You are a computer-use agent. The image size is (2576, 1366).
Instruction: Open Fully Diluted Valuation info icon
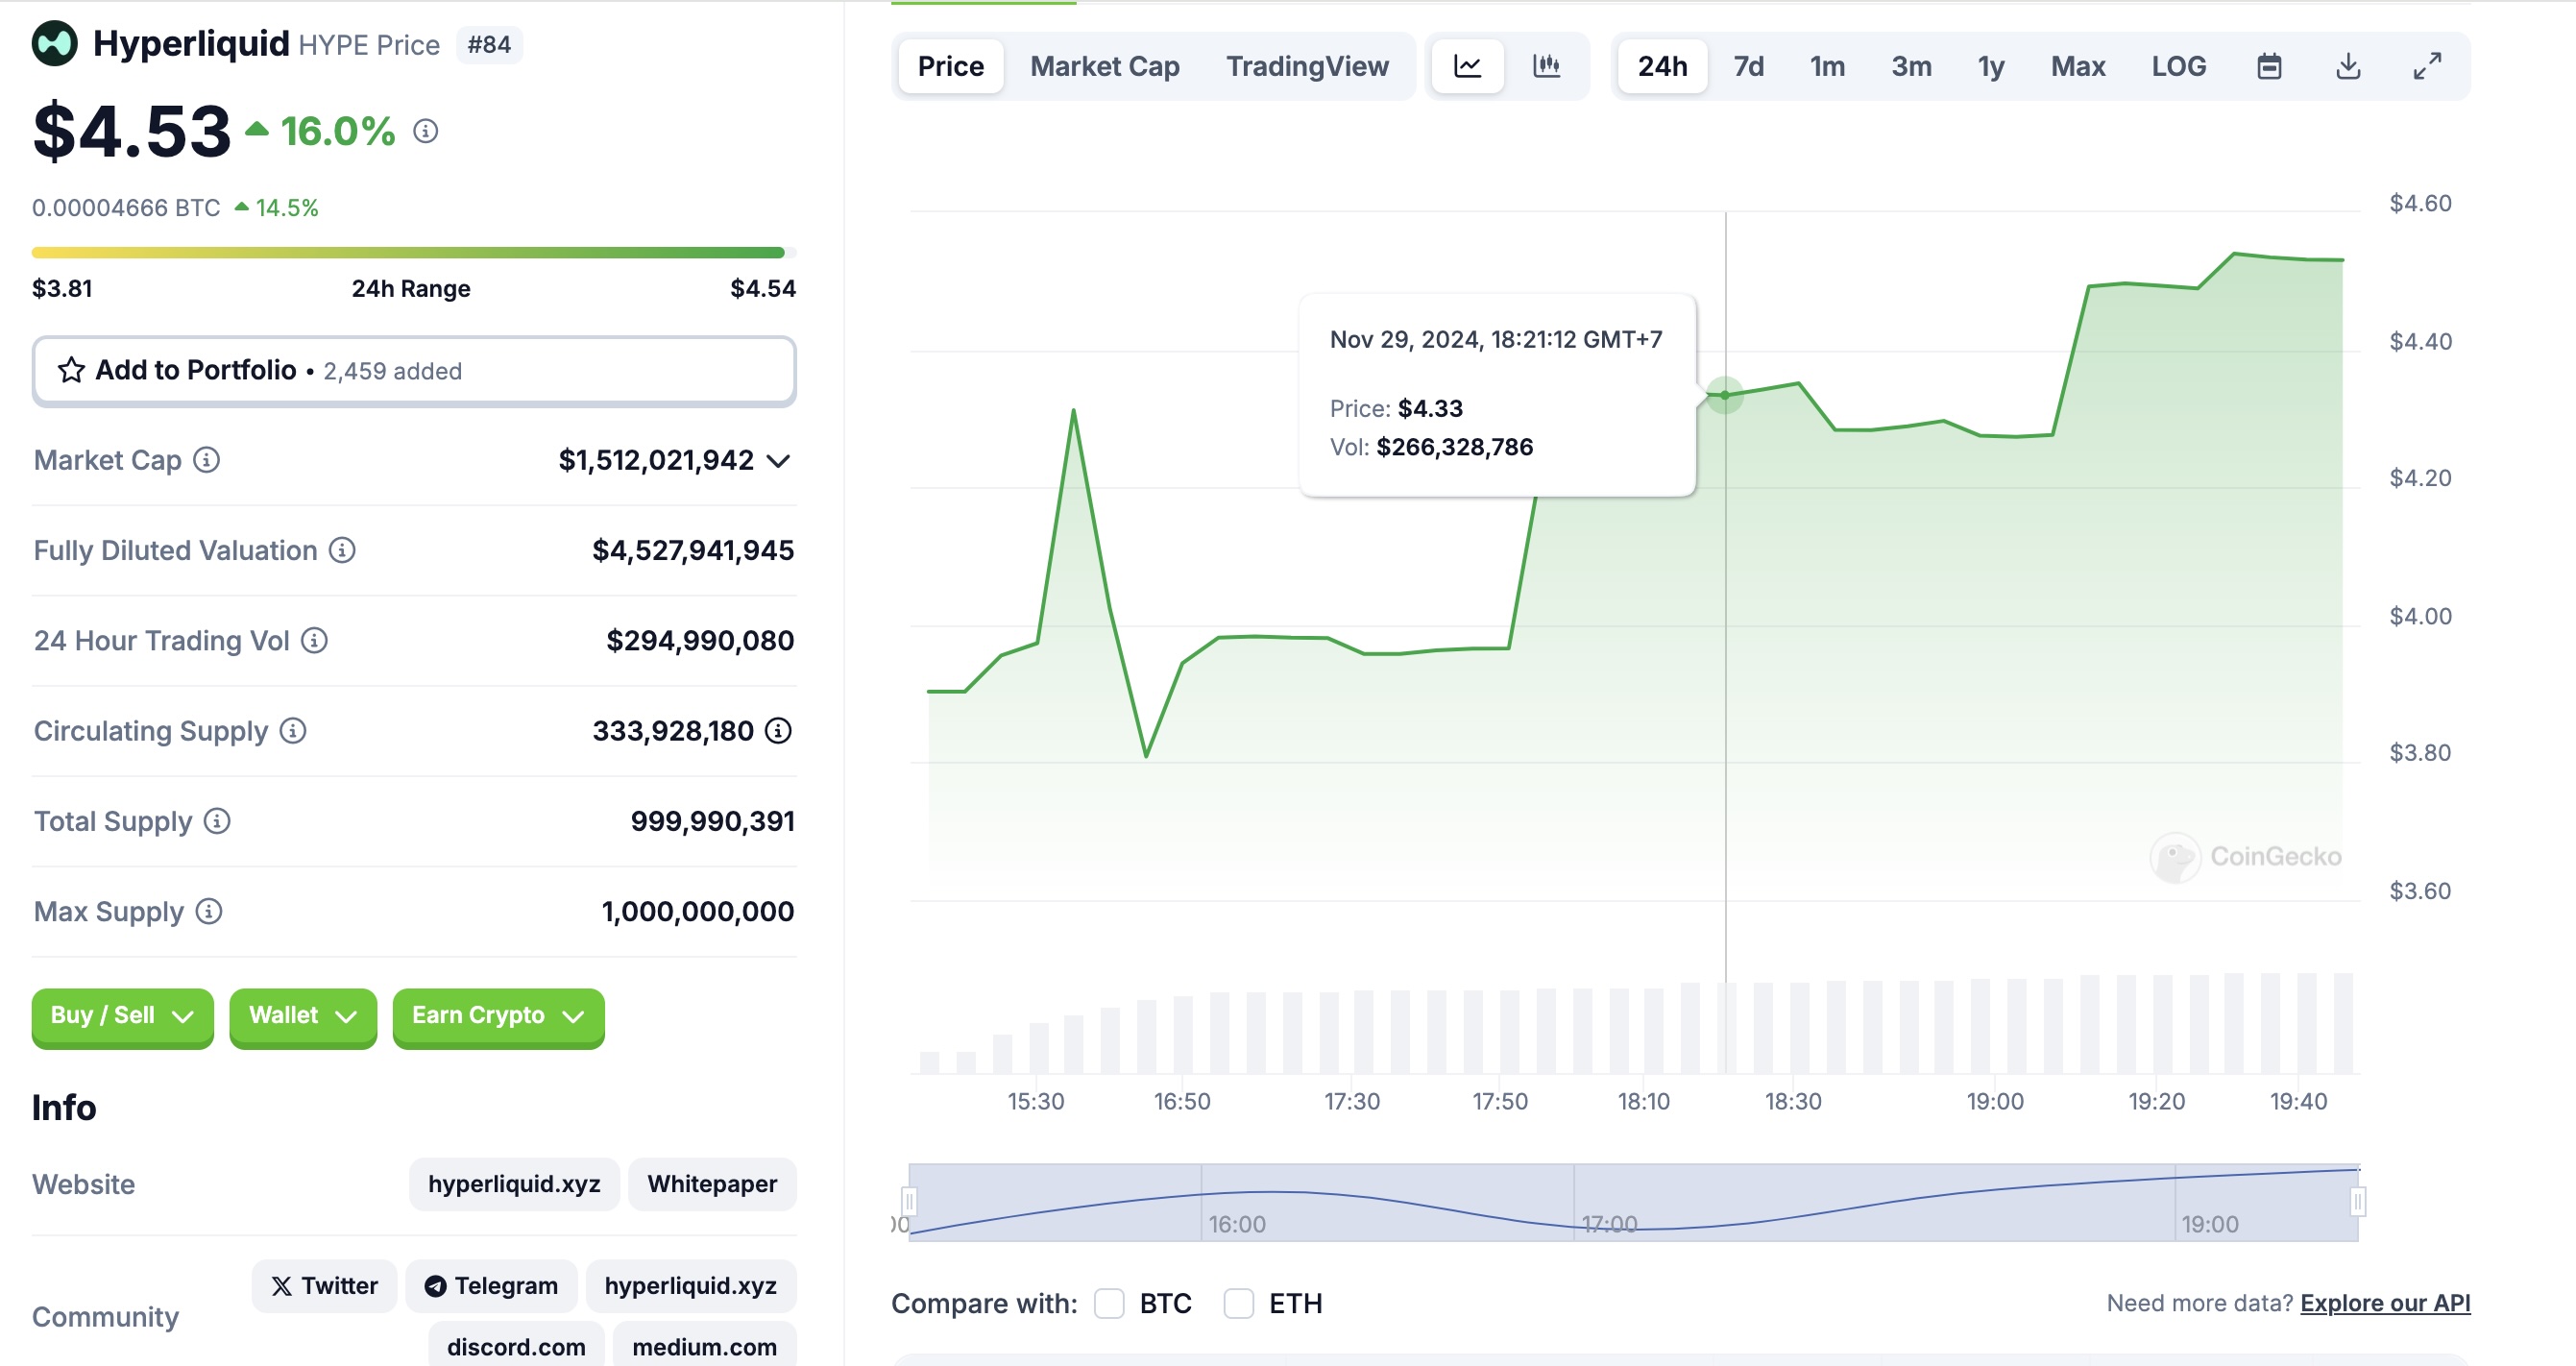(x=342, y=550)
